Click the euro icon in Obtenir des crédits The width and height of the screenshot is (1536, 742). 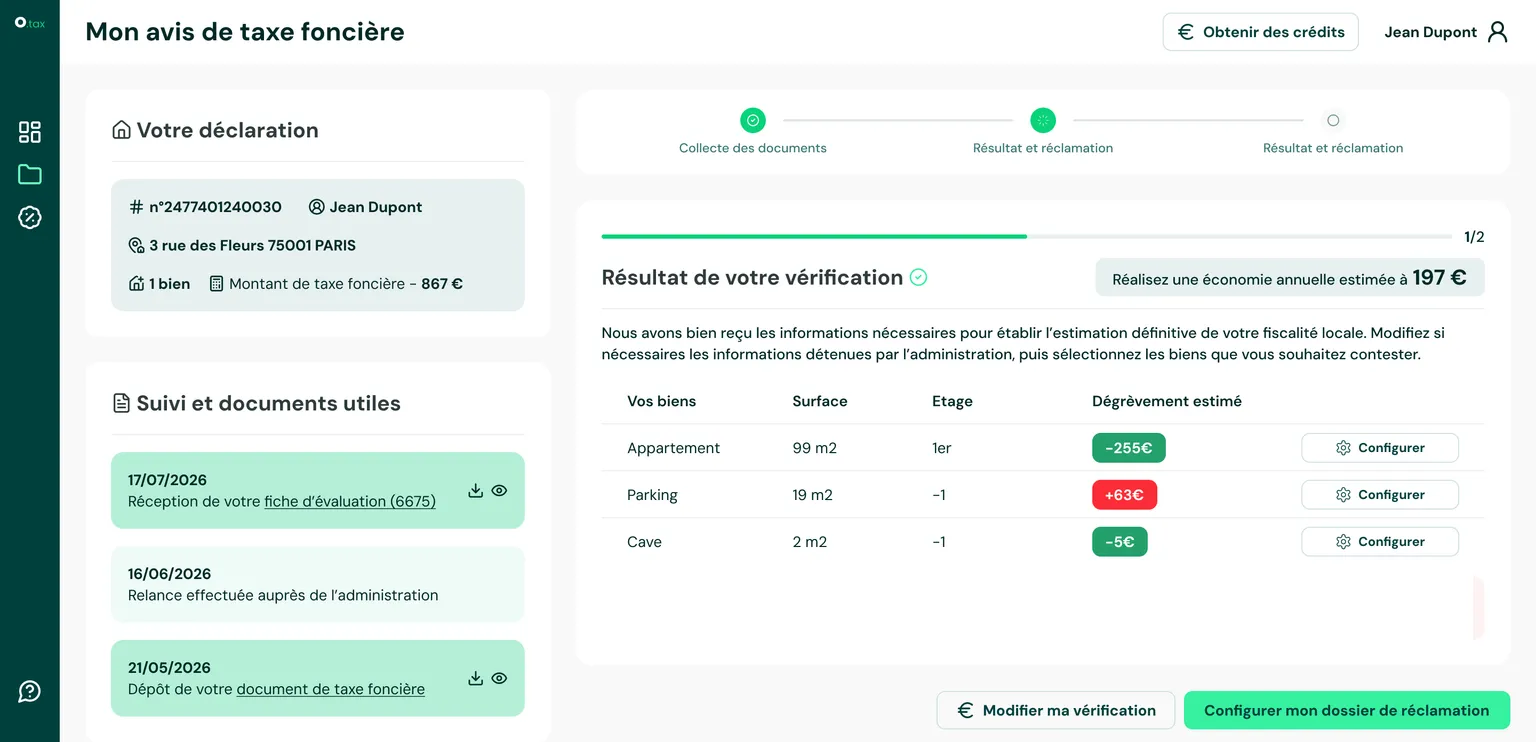(x=1186, y=32)
